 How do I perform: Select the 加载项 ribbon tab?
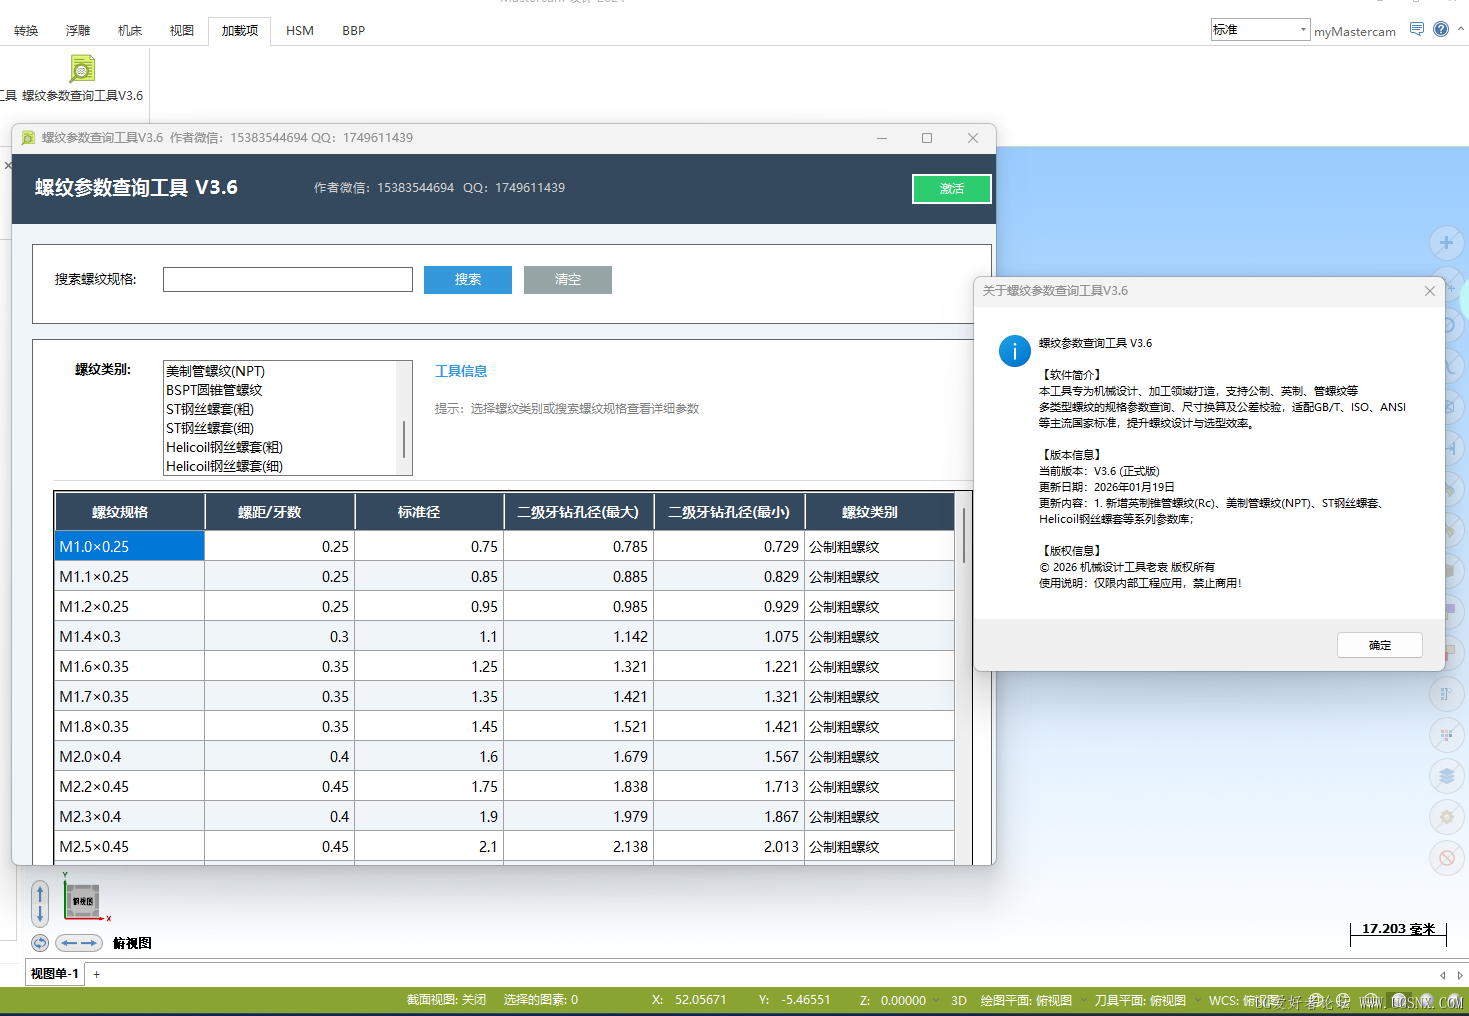[240, 31]
